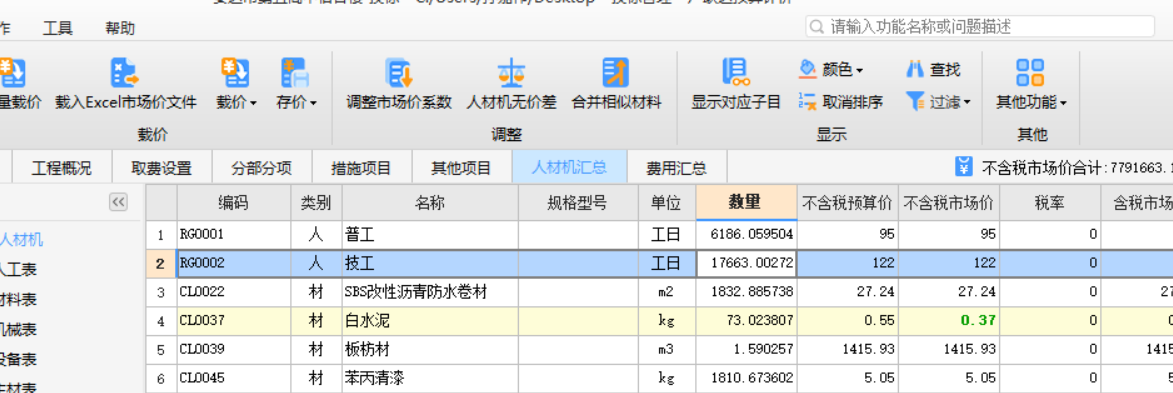Viewport: 1173px width, 393px height.
Task: Open the 工具 menu
Action: click(58, 28)
